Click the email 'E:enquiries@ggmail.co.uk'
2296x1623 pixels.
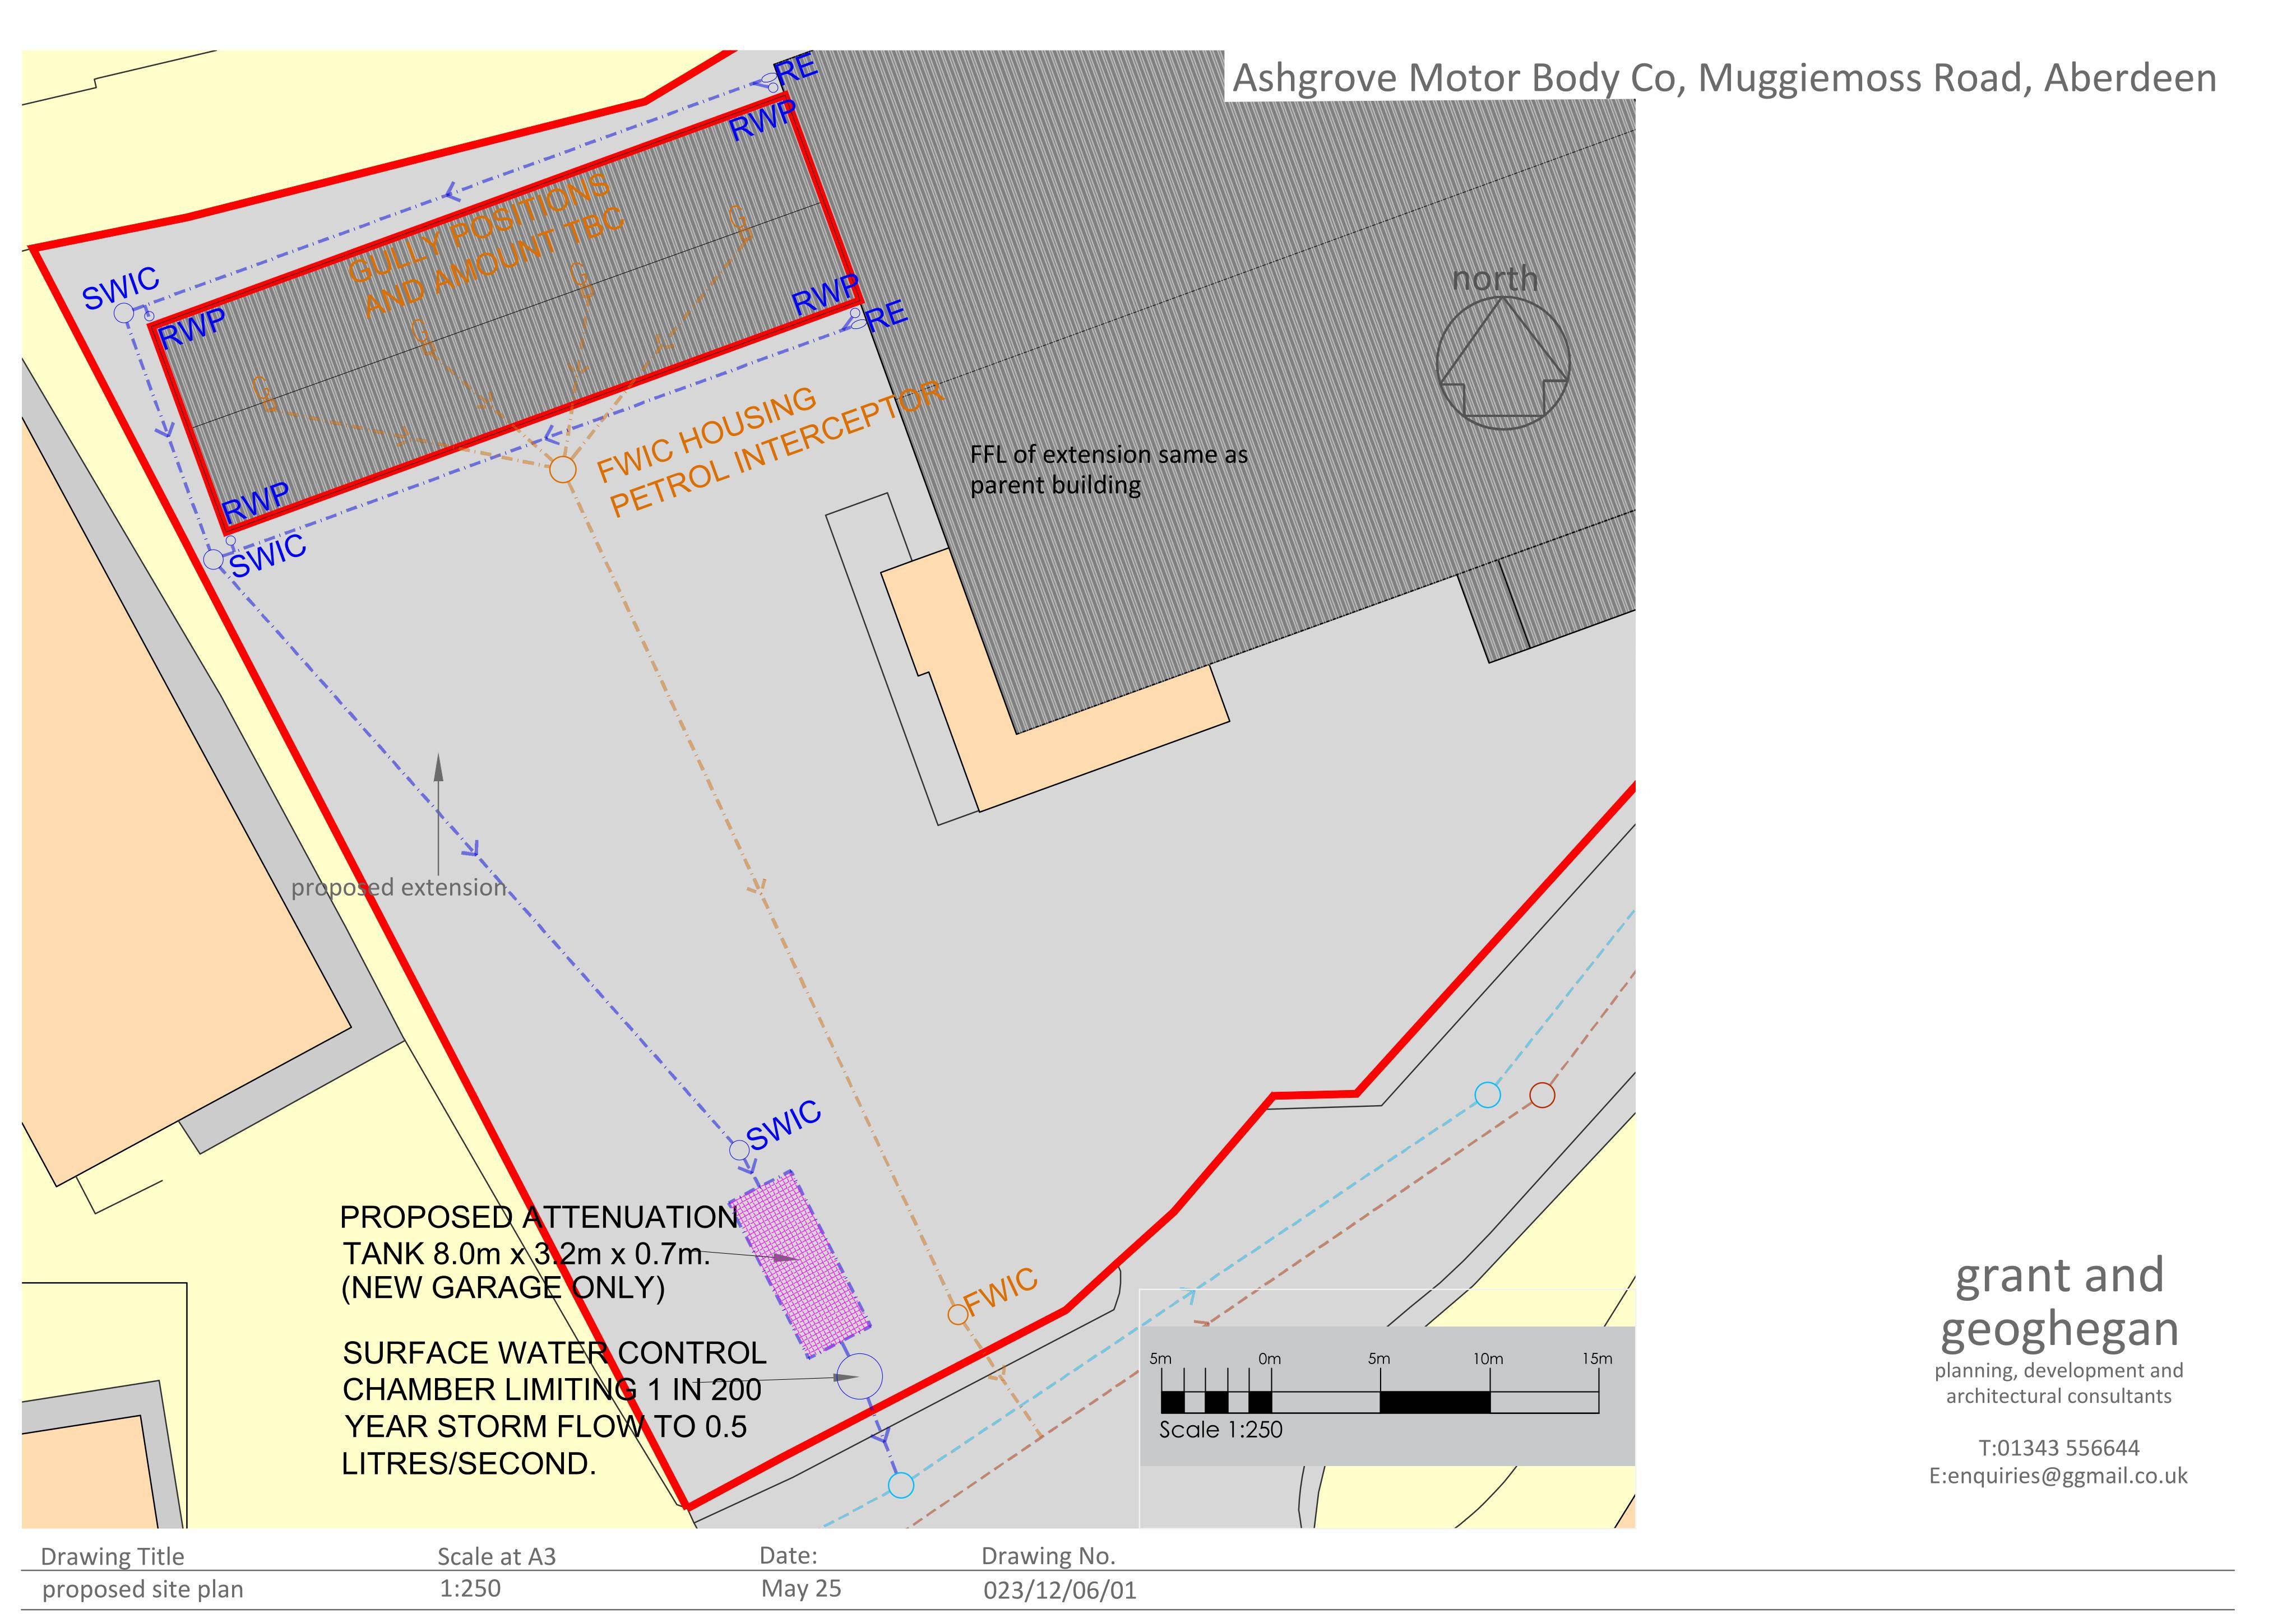coord(2058,1476)
